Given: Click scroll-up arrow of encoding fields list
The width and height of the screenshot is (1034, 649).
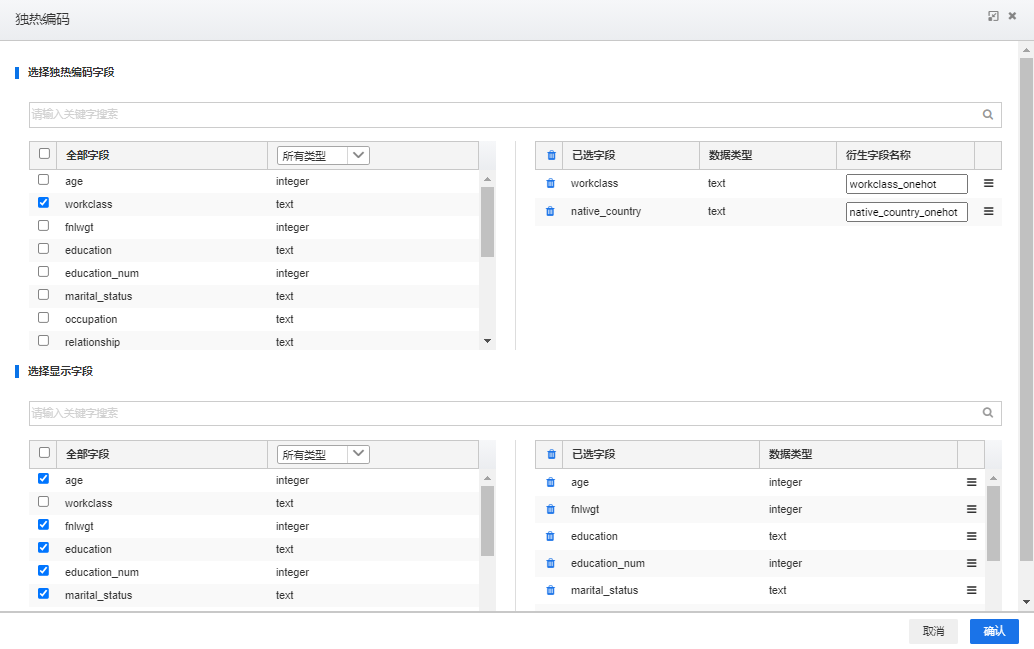Looking at the screenshot, I should pyautogui.click(x=487, y=179).
